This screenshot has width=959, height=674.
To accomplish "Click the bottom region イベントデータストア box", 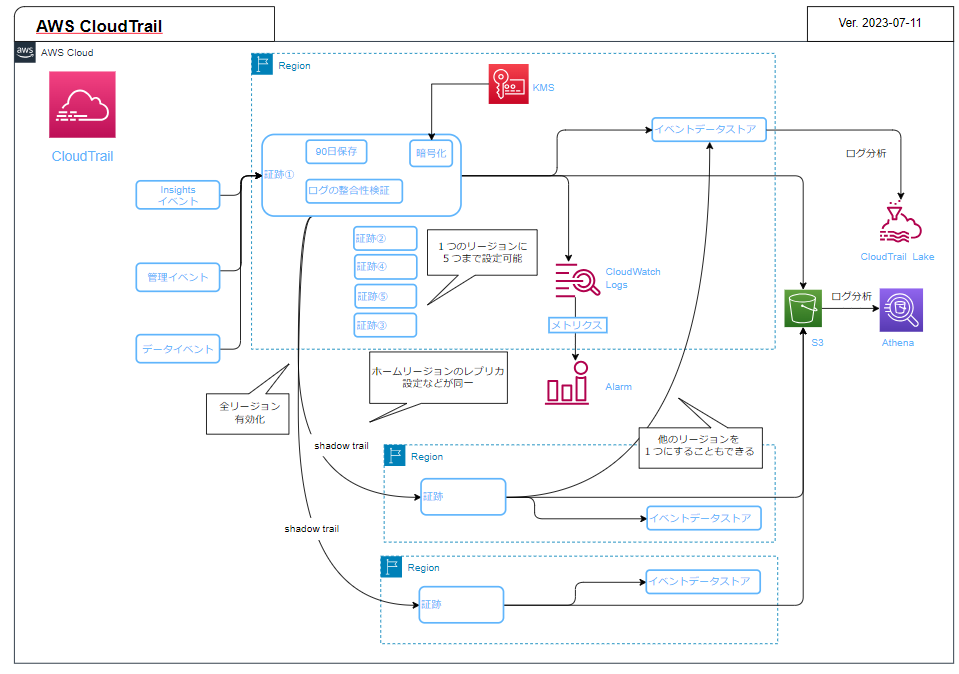I will pos(703,581).
